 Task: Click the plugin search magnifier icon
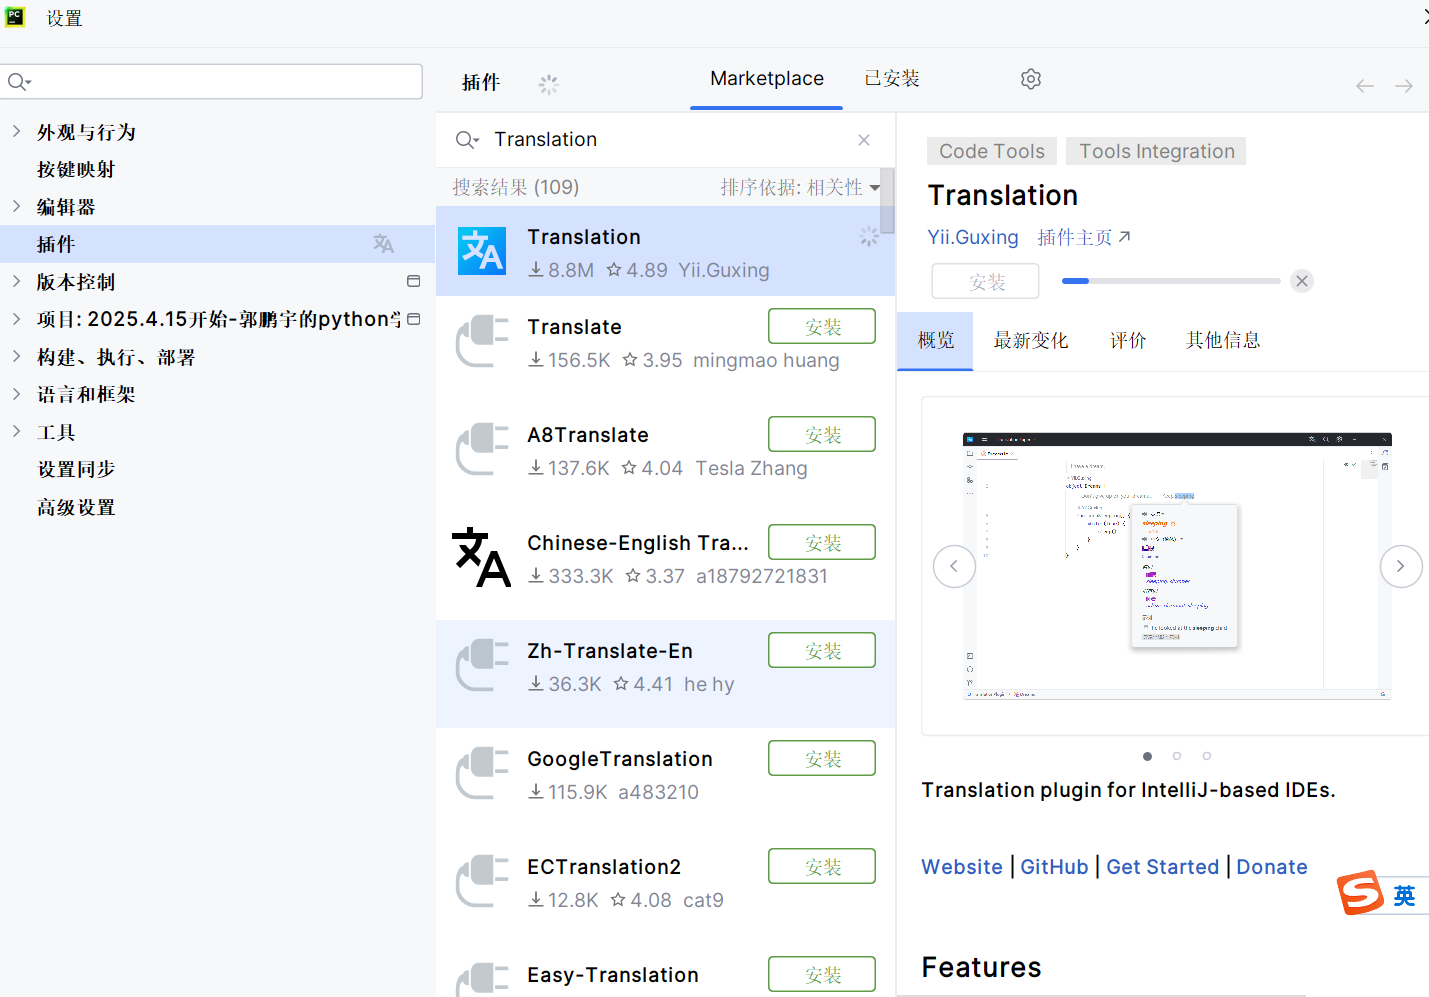point(466,140)
